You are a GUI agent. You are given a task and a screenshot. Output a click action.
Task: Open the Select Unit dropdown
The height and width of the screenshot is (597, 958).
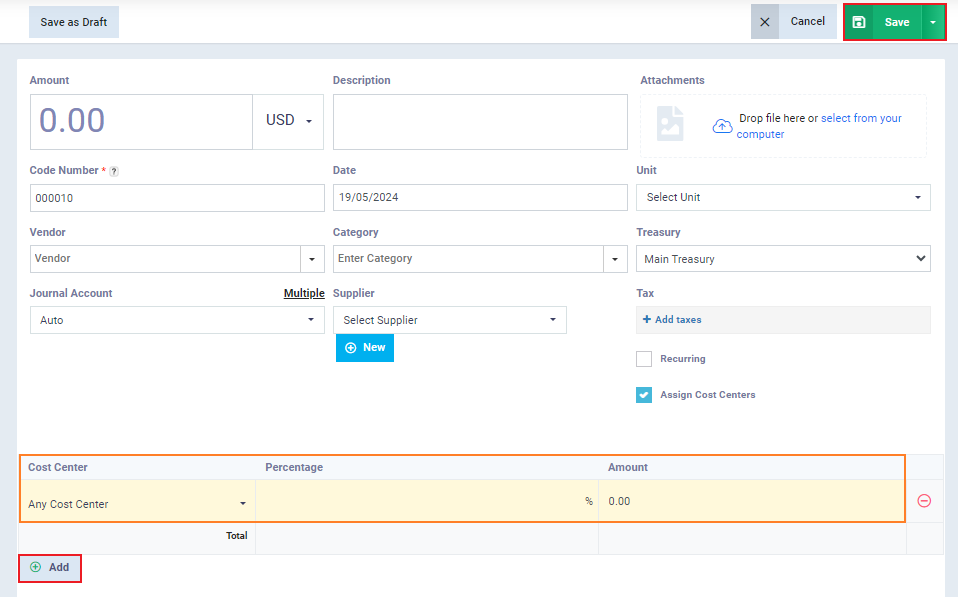coord(783,197)
